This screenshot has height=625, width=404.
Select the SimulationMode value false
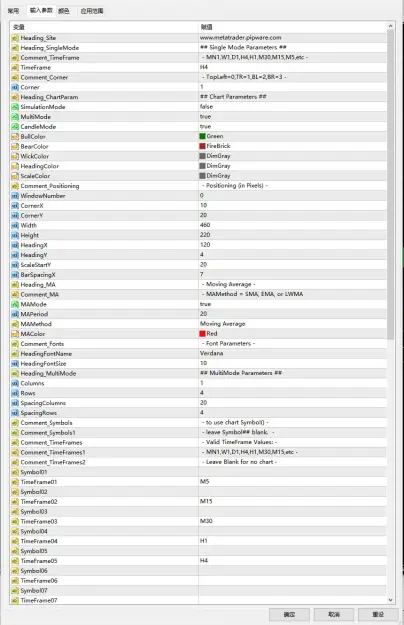tap(206, 107)
